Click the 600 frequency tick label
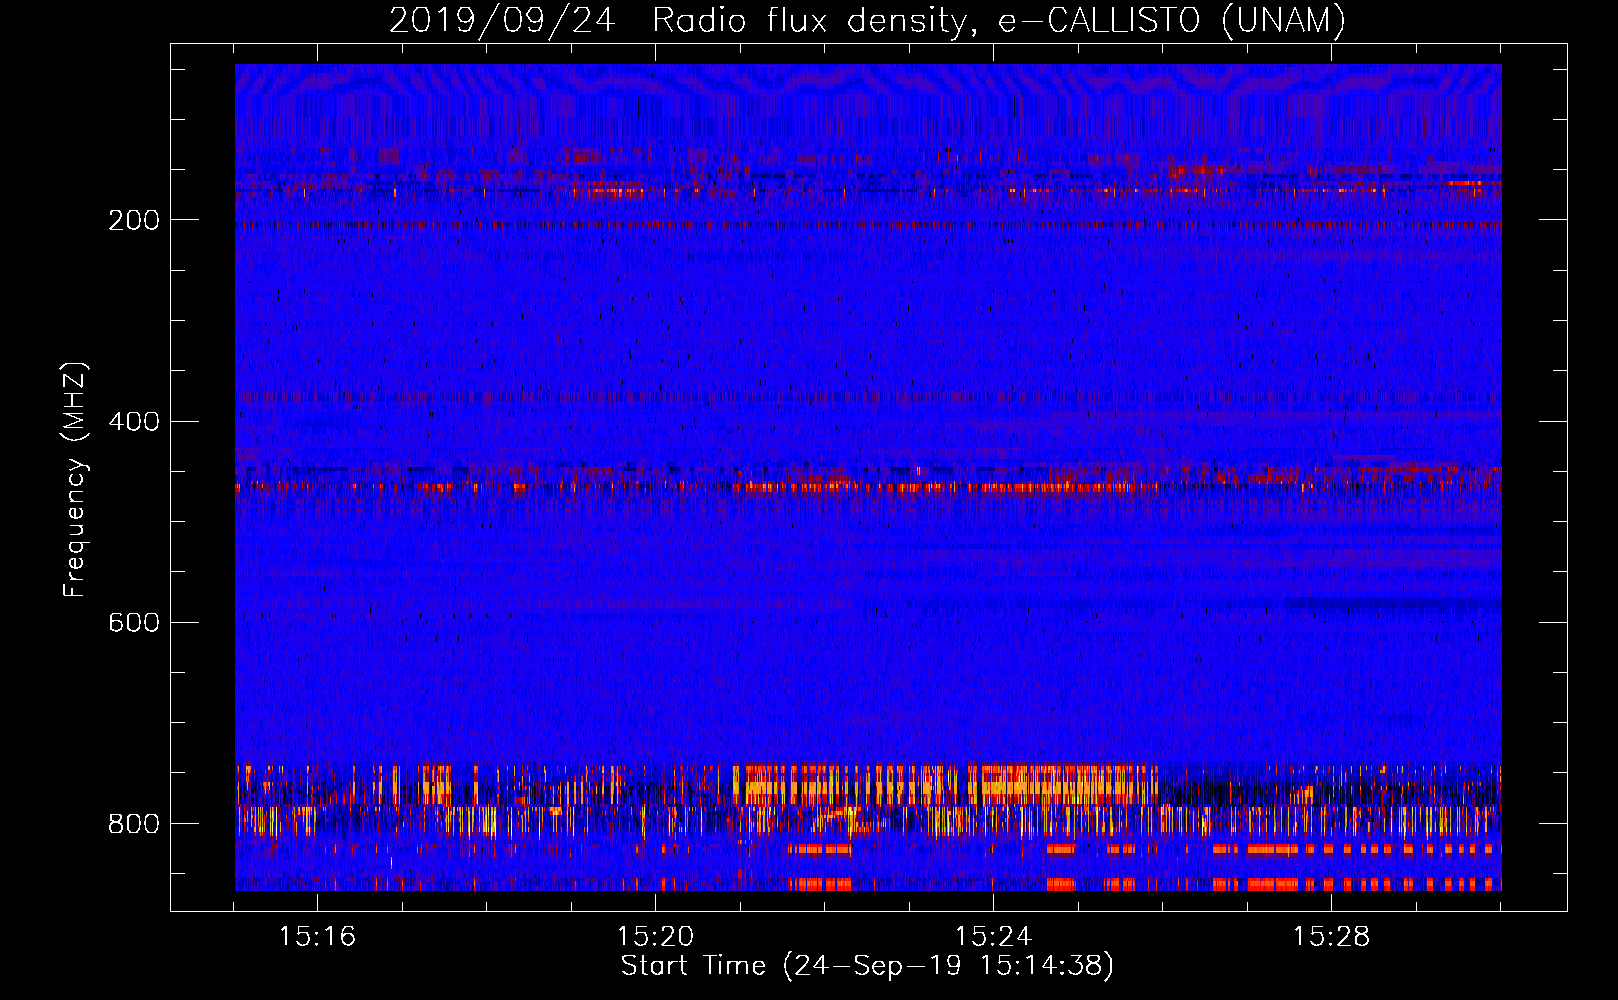The width and height of the screenshot is (1618, 1000). click(x=134, y=622)
